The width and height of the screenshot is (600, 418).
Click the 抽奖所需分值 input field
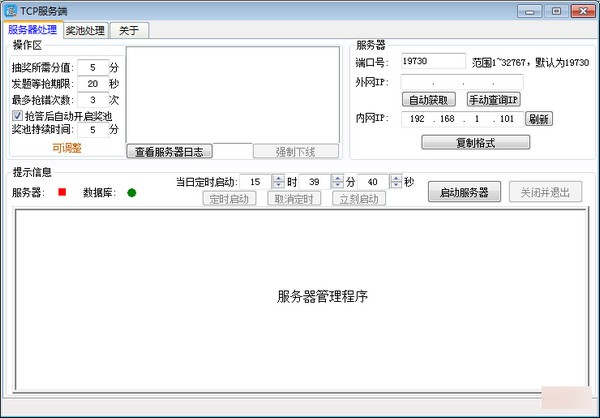click(93, 68)
